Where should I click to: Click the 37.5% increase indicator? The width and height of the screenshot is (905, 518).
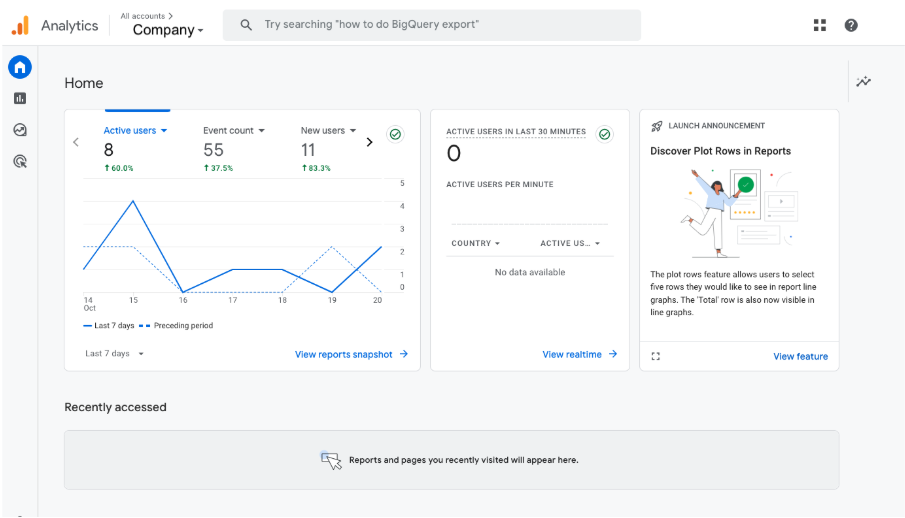218,168
